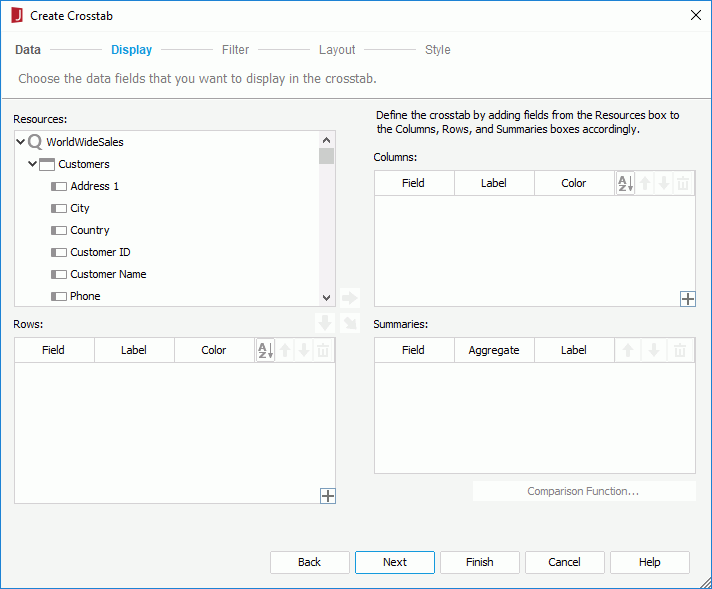Viewport: 712px width, 589px height.
Task: Select the Country field in Resources
Action: coord(89,230)
